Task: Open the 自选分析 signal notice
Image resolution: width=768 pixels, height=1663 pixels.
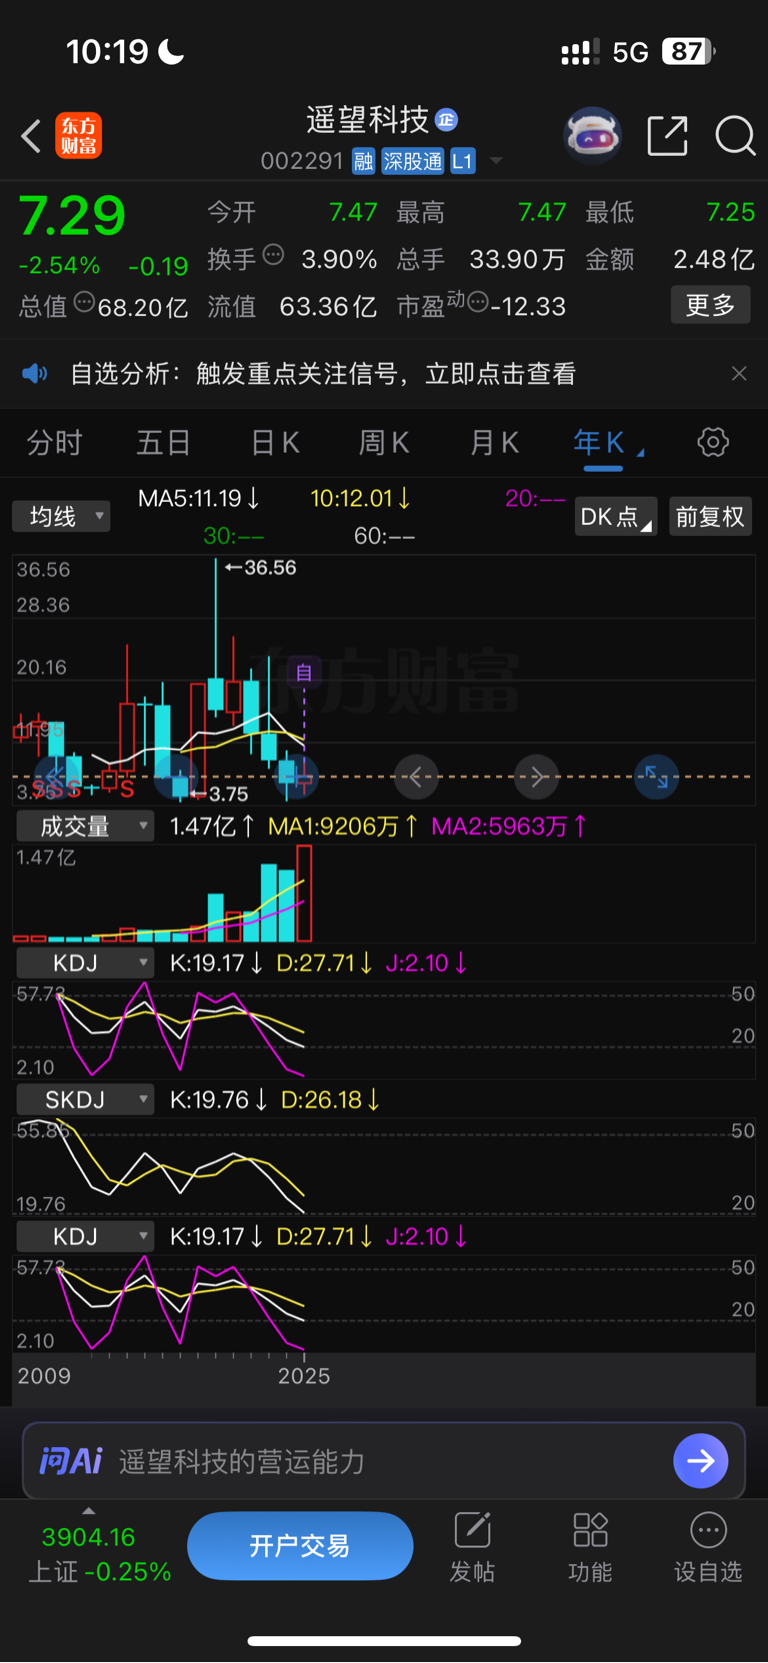Action: pyautogui.click(x=323, y=374)
